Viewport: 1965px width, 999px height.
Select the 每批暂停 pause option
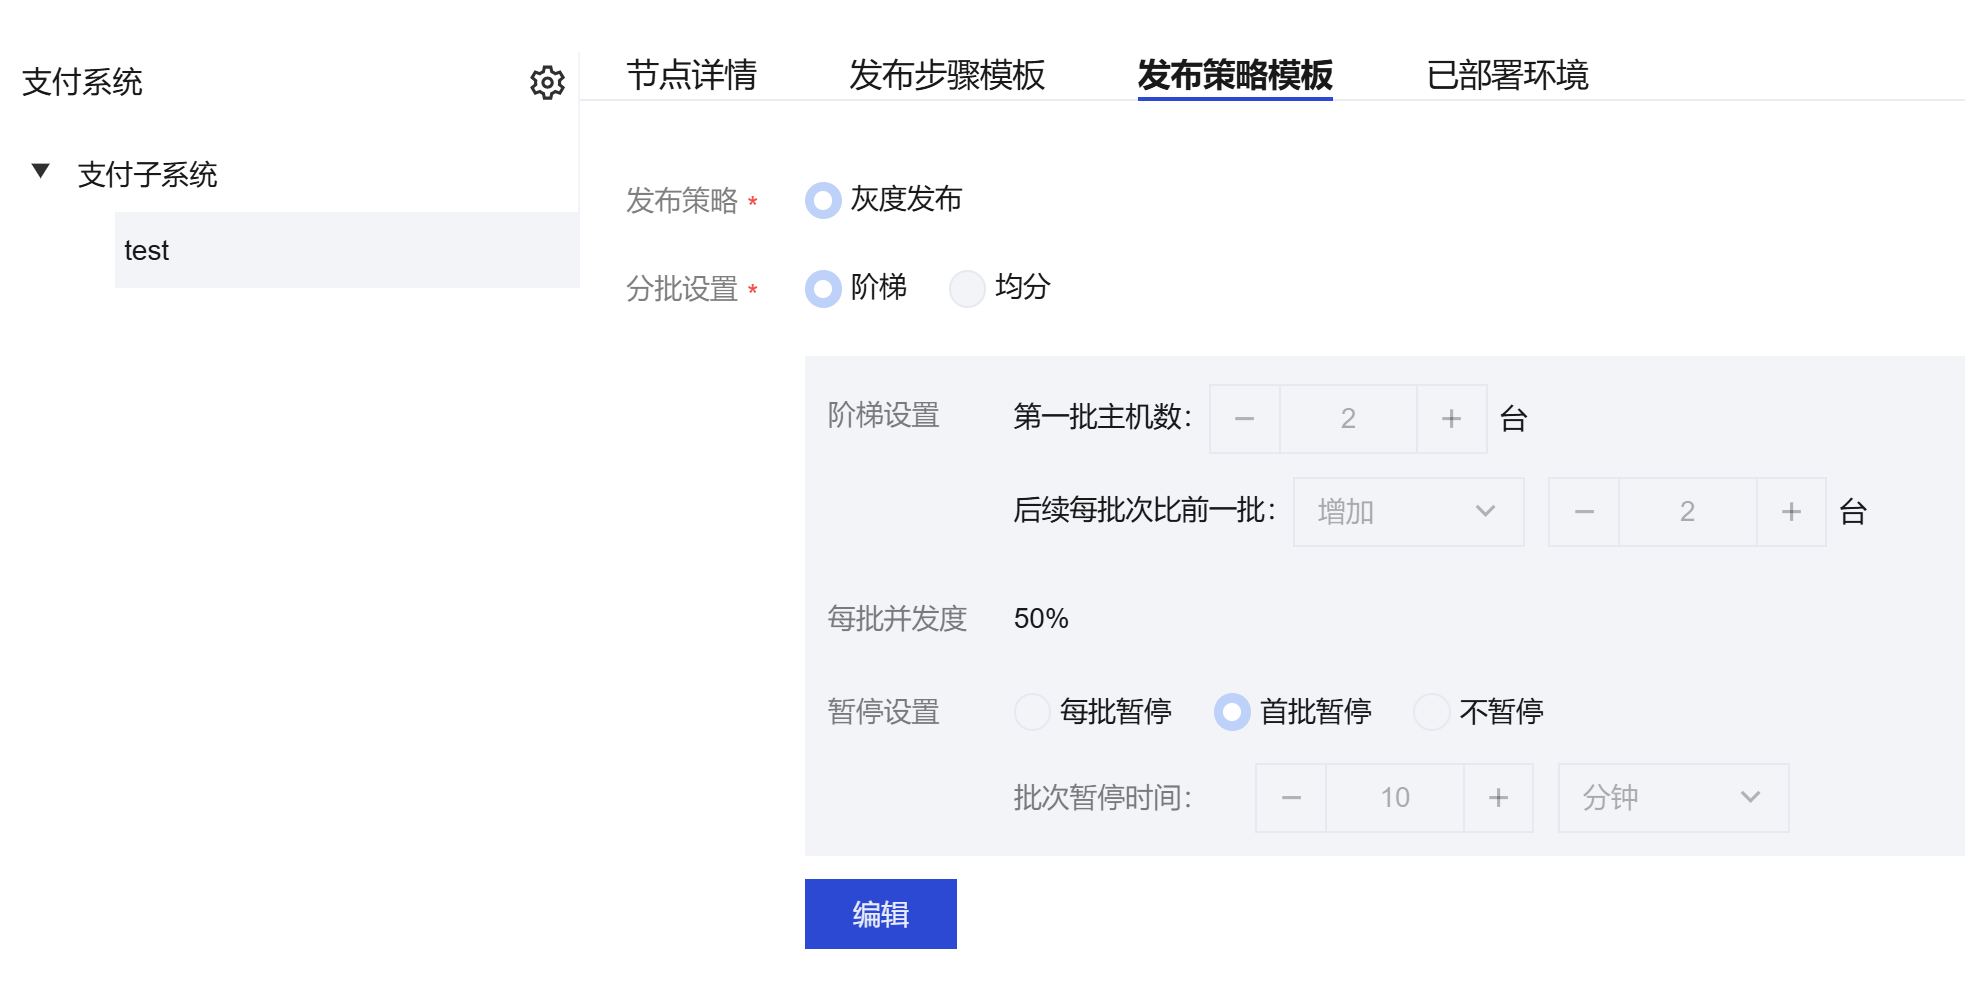[1032, 712]
